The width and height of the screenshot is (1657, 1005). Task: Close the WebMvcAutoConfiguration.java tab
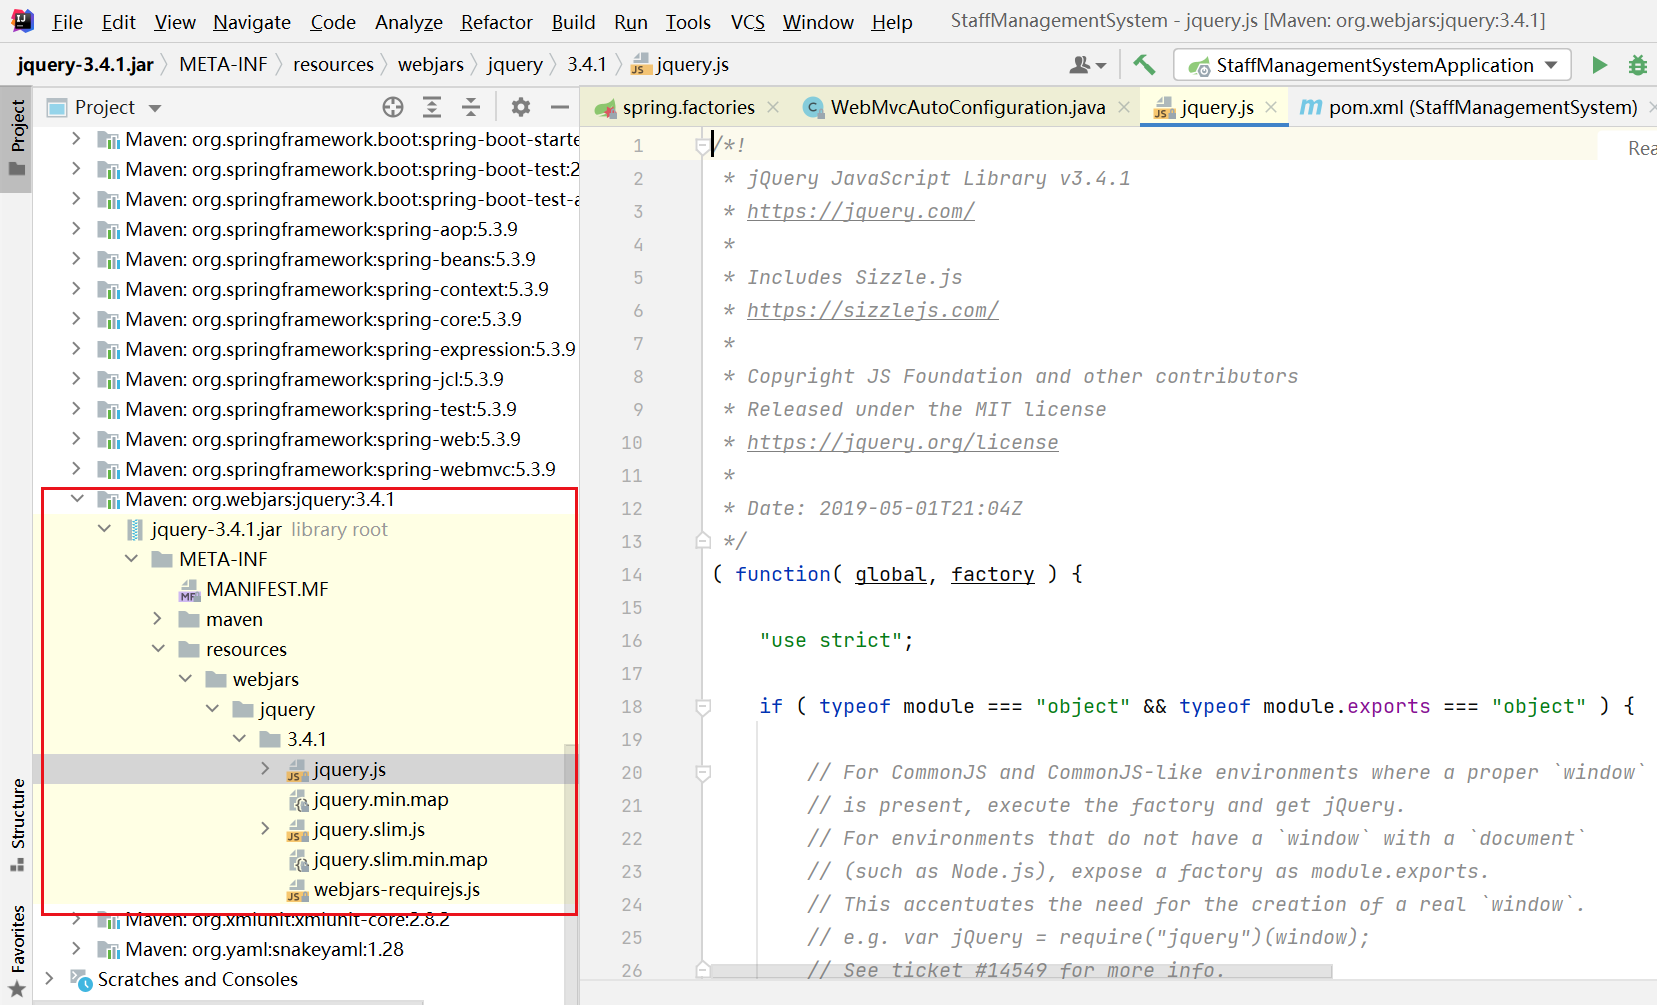[1124, 107]
